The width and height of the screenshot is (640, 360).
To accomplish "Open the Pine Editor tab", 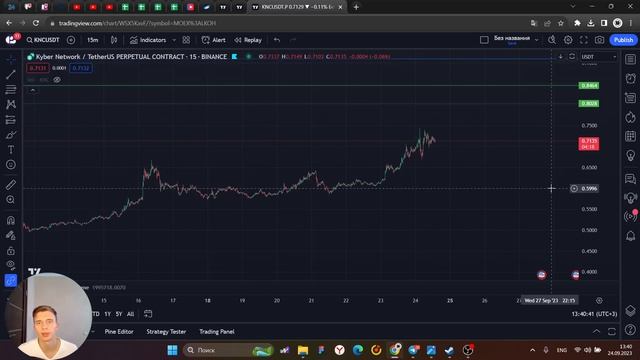I will (x=119, y=332).
